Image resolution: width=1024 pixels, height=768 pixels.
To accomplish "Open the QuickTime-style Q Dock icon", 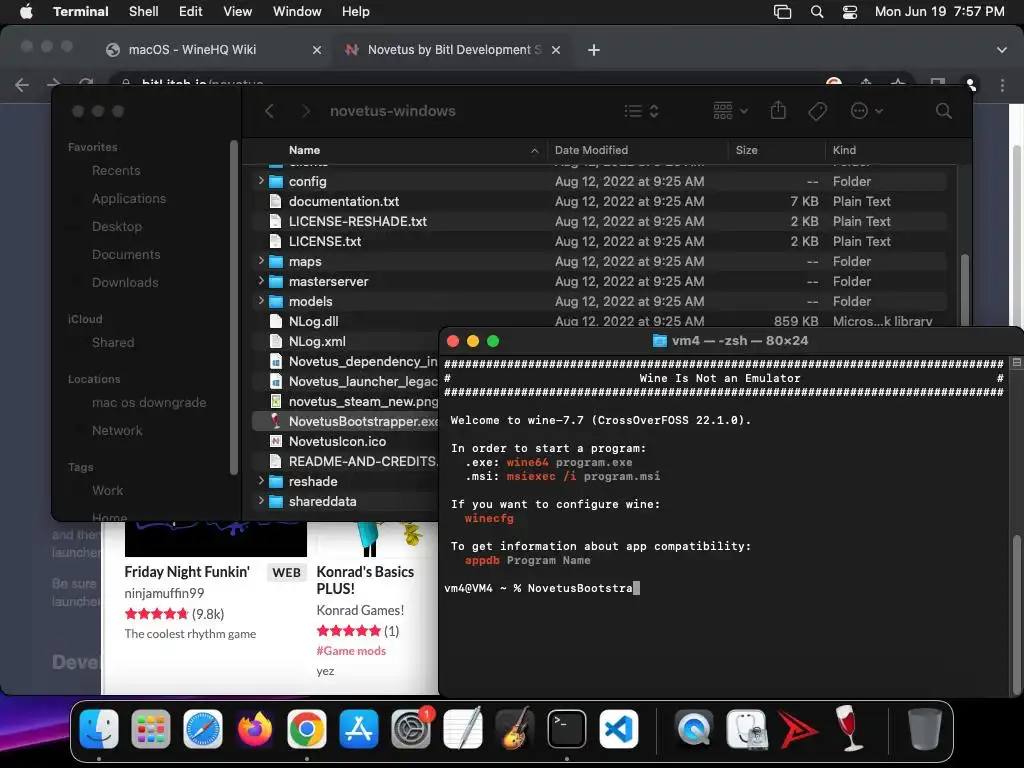I will [694, 728].
